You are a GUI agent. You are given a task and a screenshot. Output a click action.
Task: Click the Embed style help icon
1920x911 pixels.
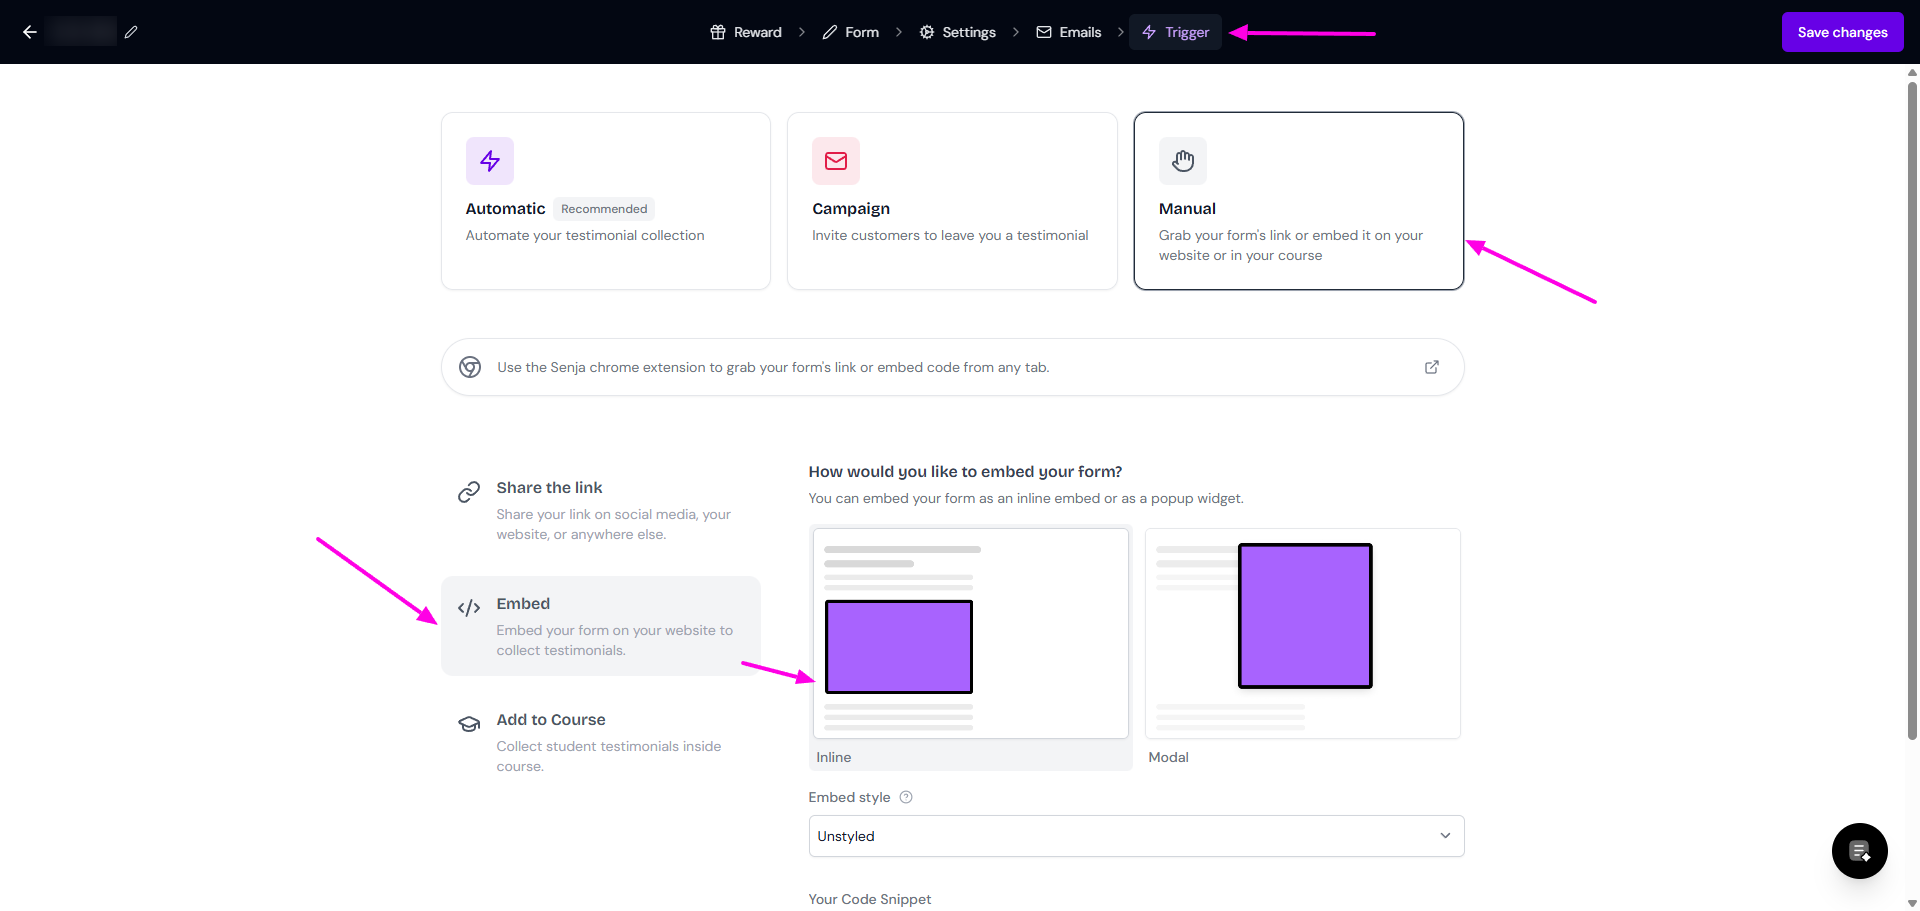point(906,797)
